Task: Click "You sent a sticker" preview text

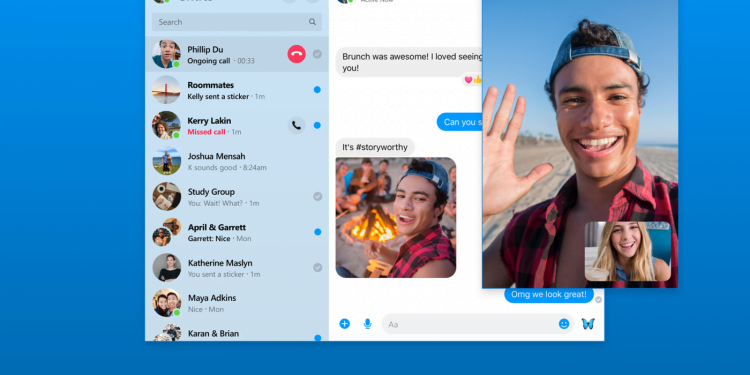Action: (216, 275)
